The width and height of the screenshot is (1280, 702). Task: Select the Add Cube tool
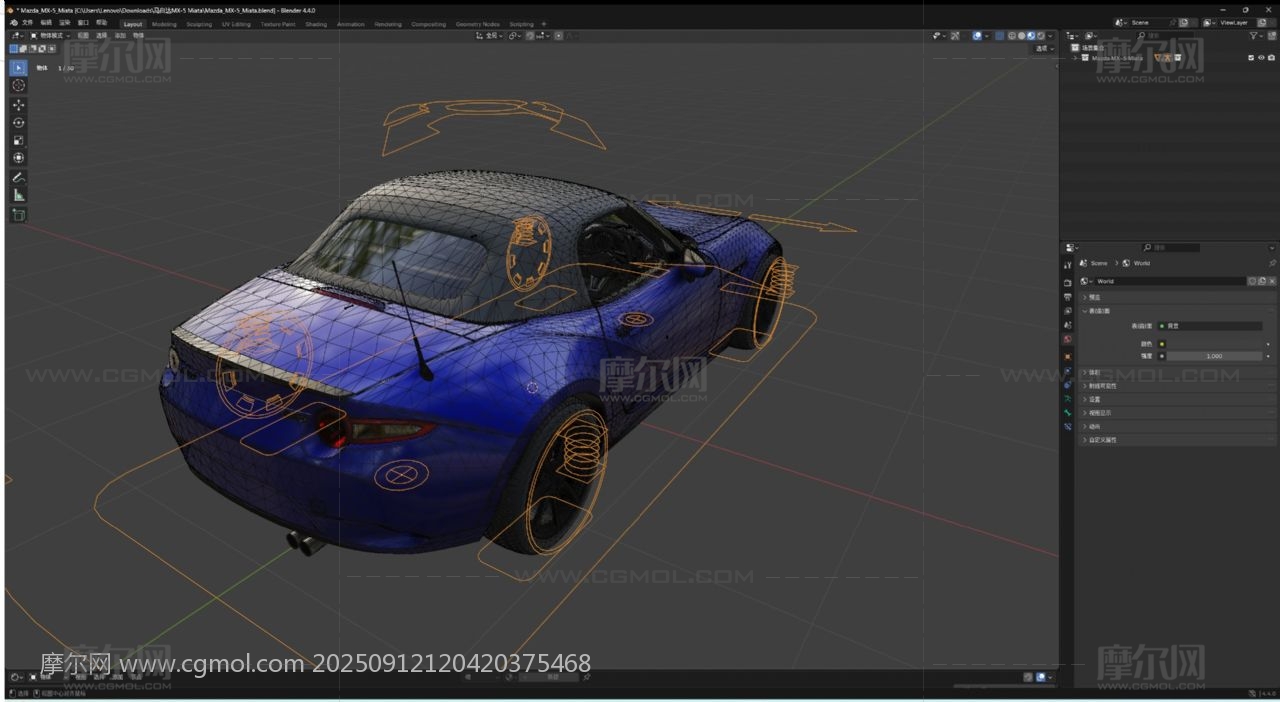click(x=18, y=214)
